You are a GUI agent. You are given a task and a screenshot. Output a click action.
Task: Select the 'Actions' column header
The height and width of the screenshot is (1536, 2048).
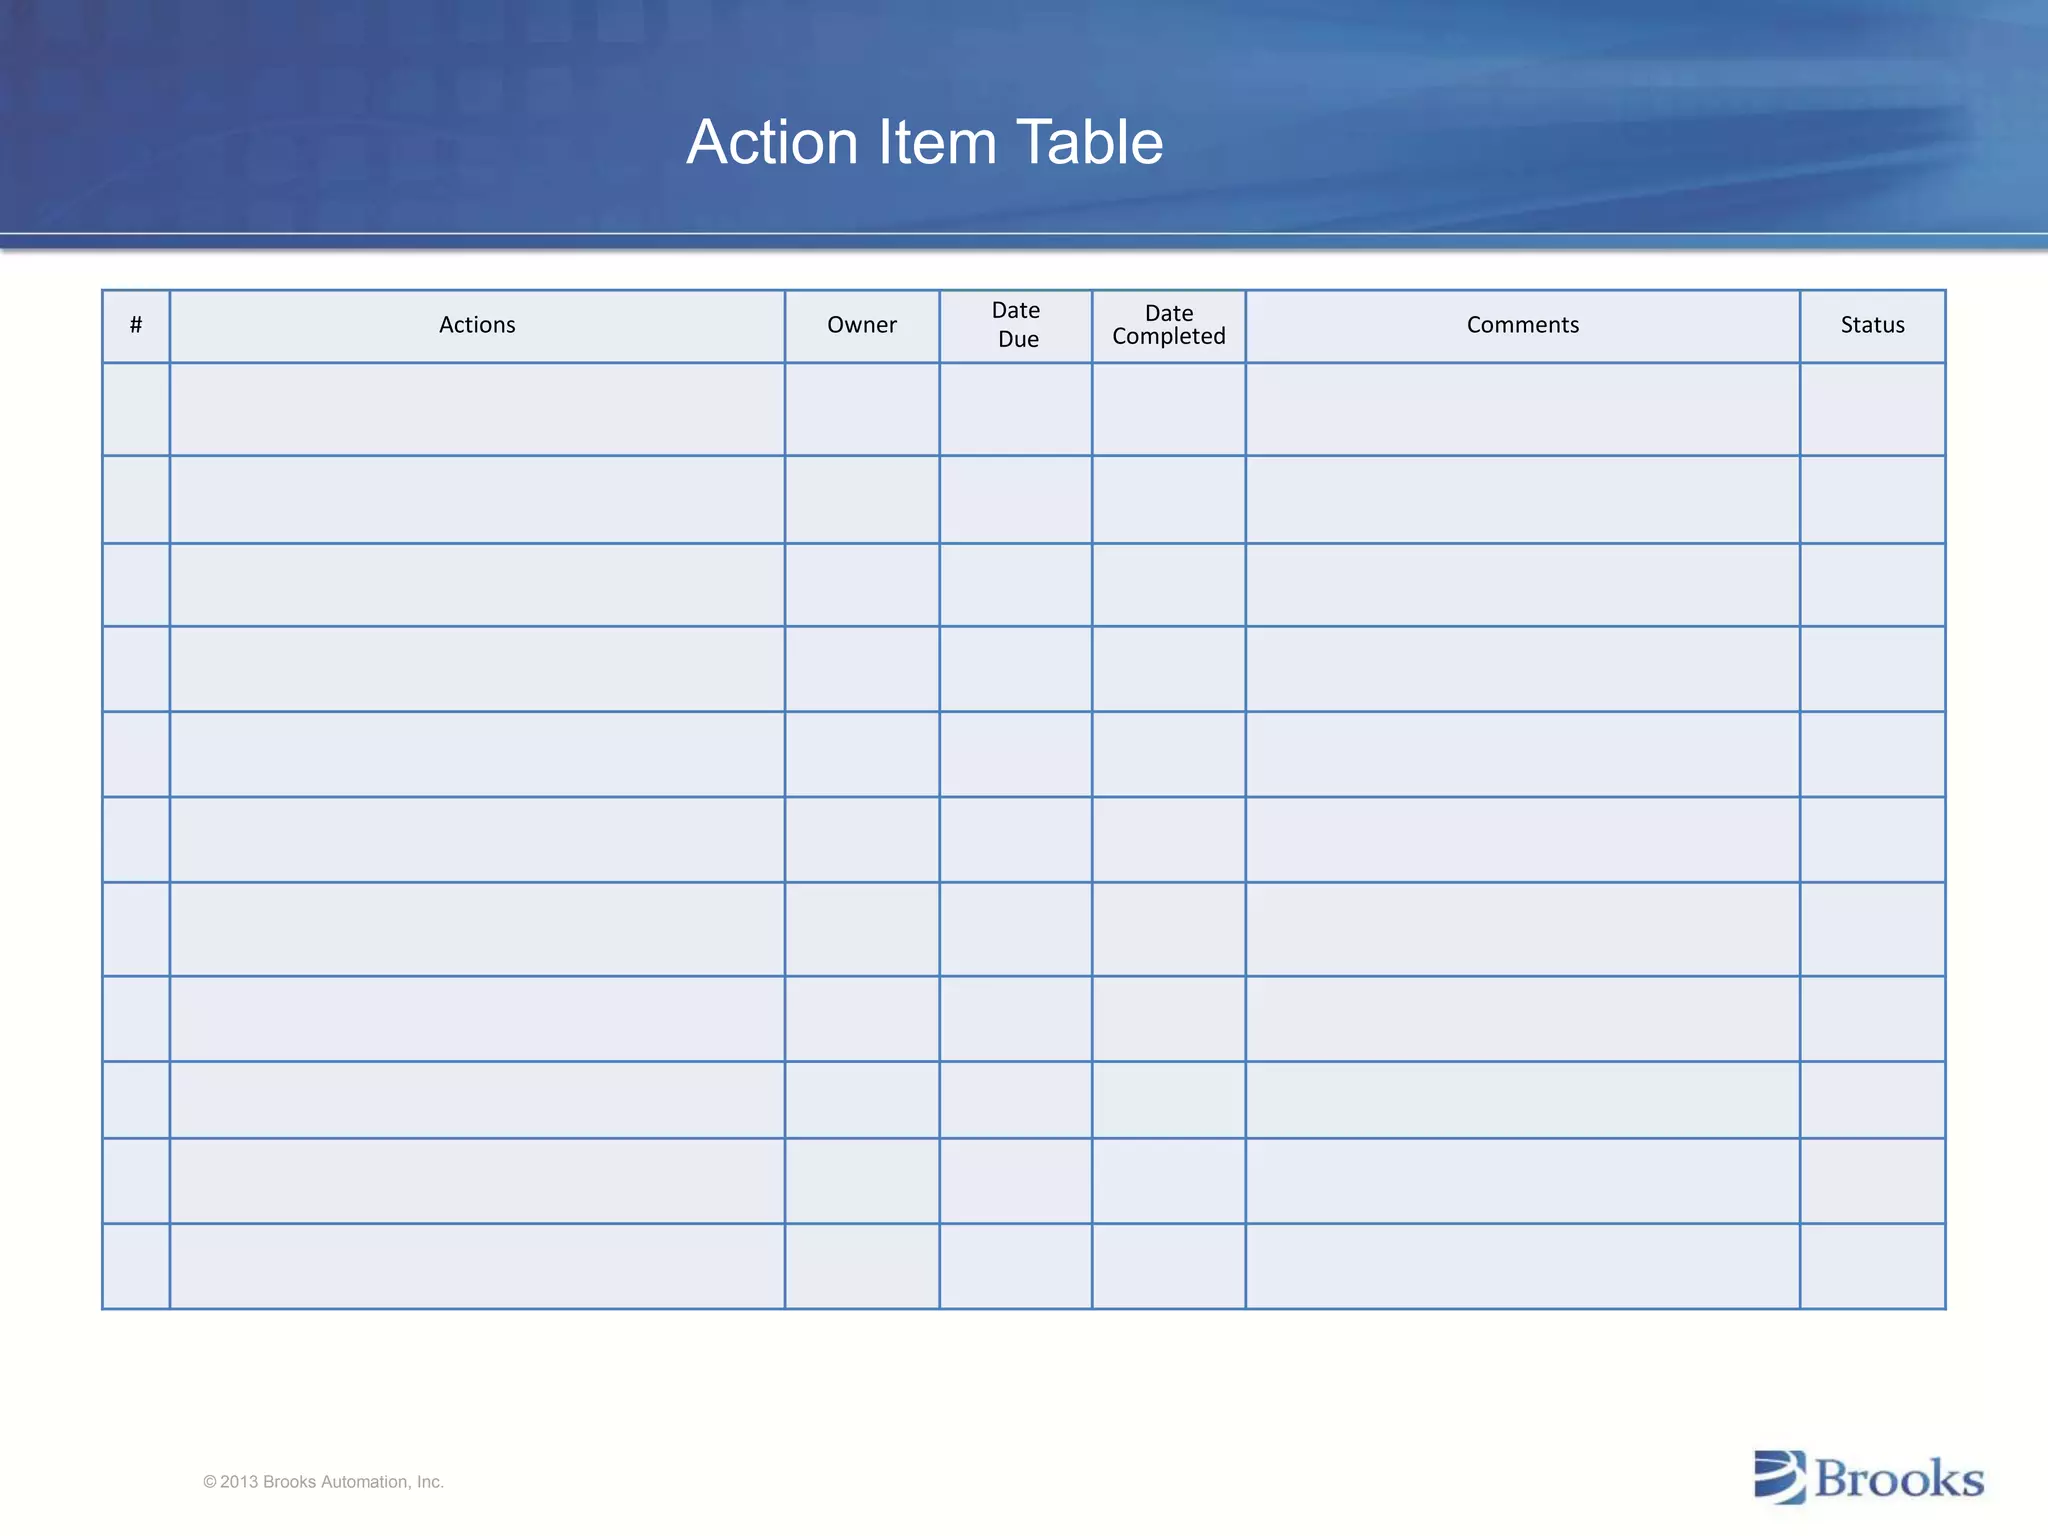(477, 326)
